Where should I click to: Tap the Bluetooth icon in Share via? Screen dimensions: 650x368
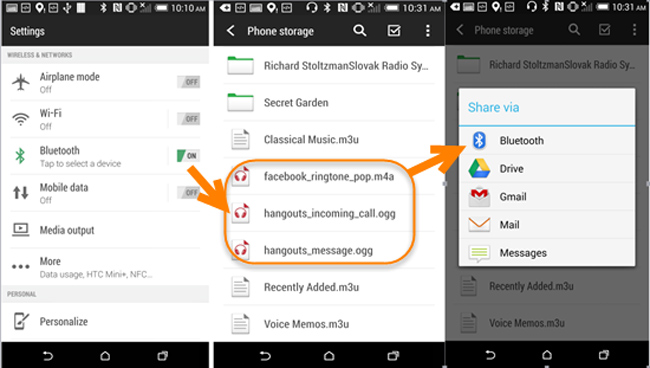(x=479, y=140)
